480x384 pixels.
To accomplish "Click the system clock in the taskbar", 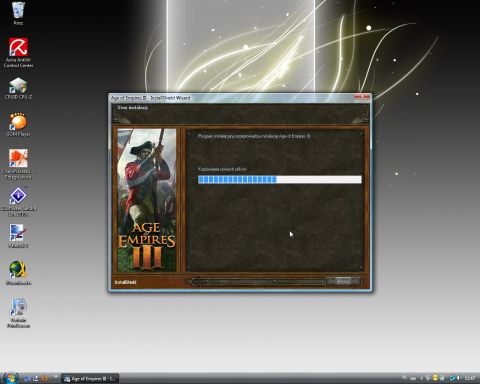I will [x=470, y=378].
